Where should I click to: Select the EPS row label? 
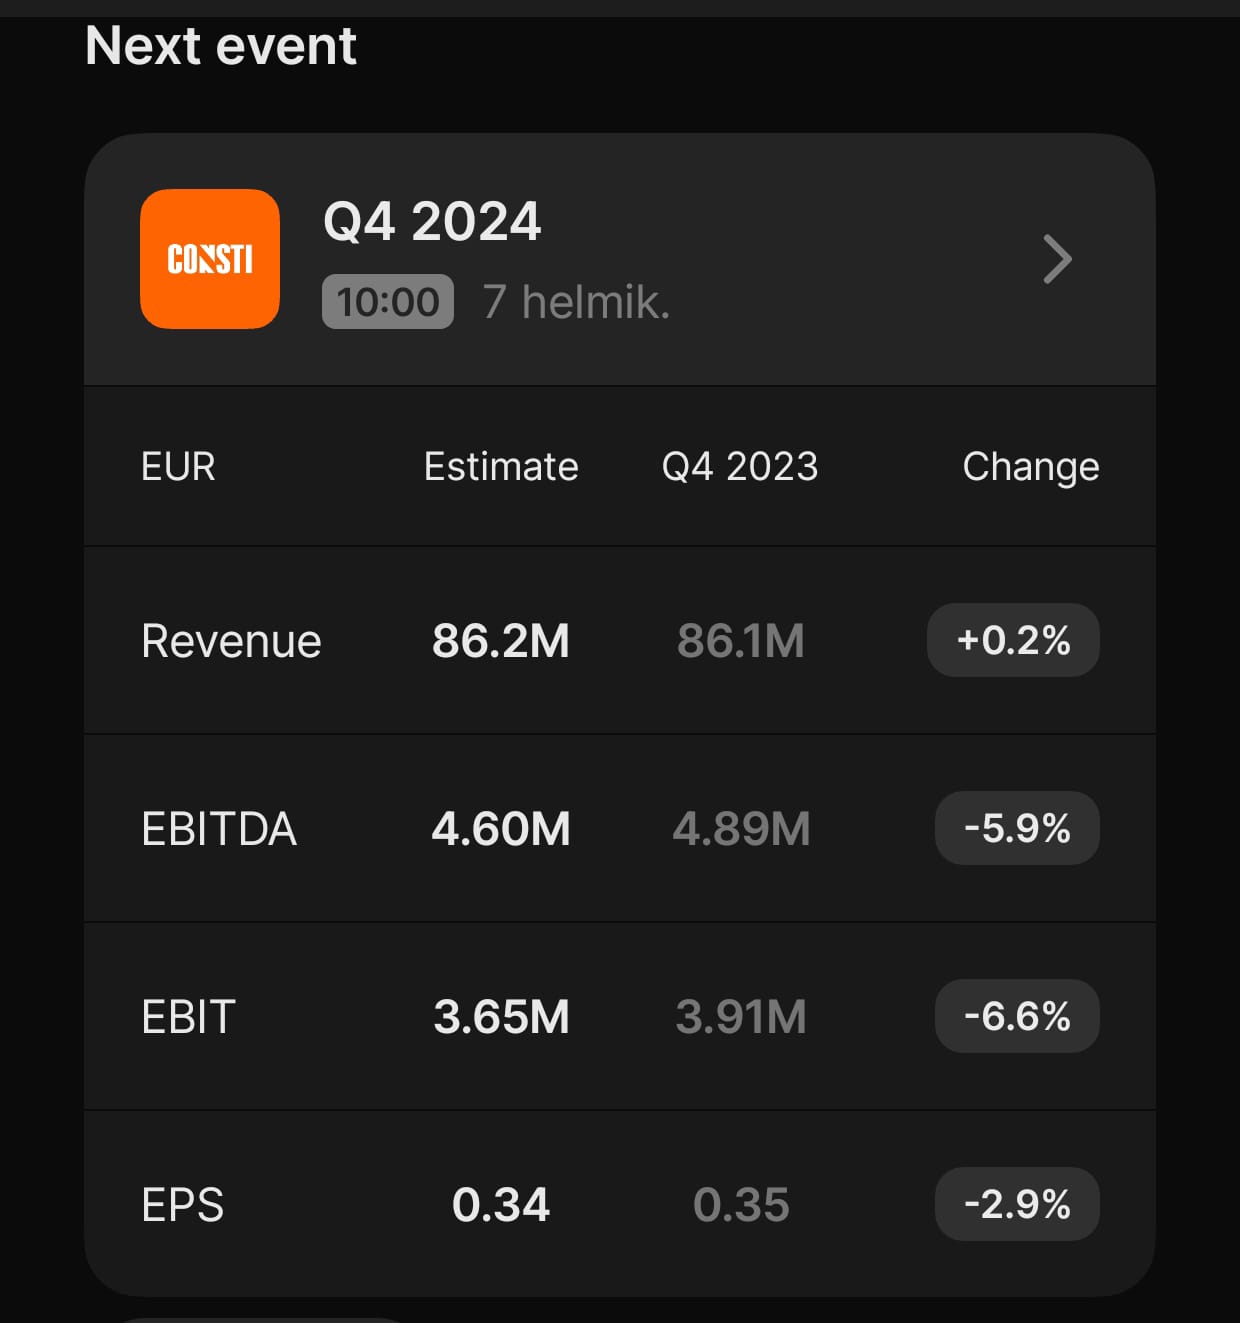coord(182,1205)
